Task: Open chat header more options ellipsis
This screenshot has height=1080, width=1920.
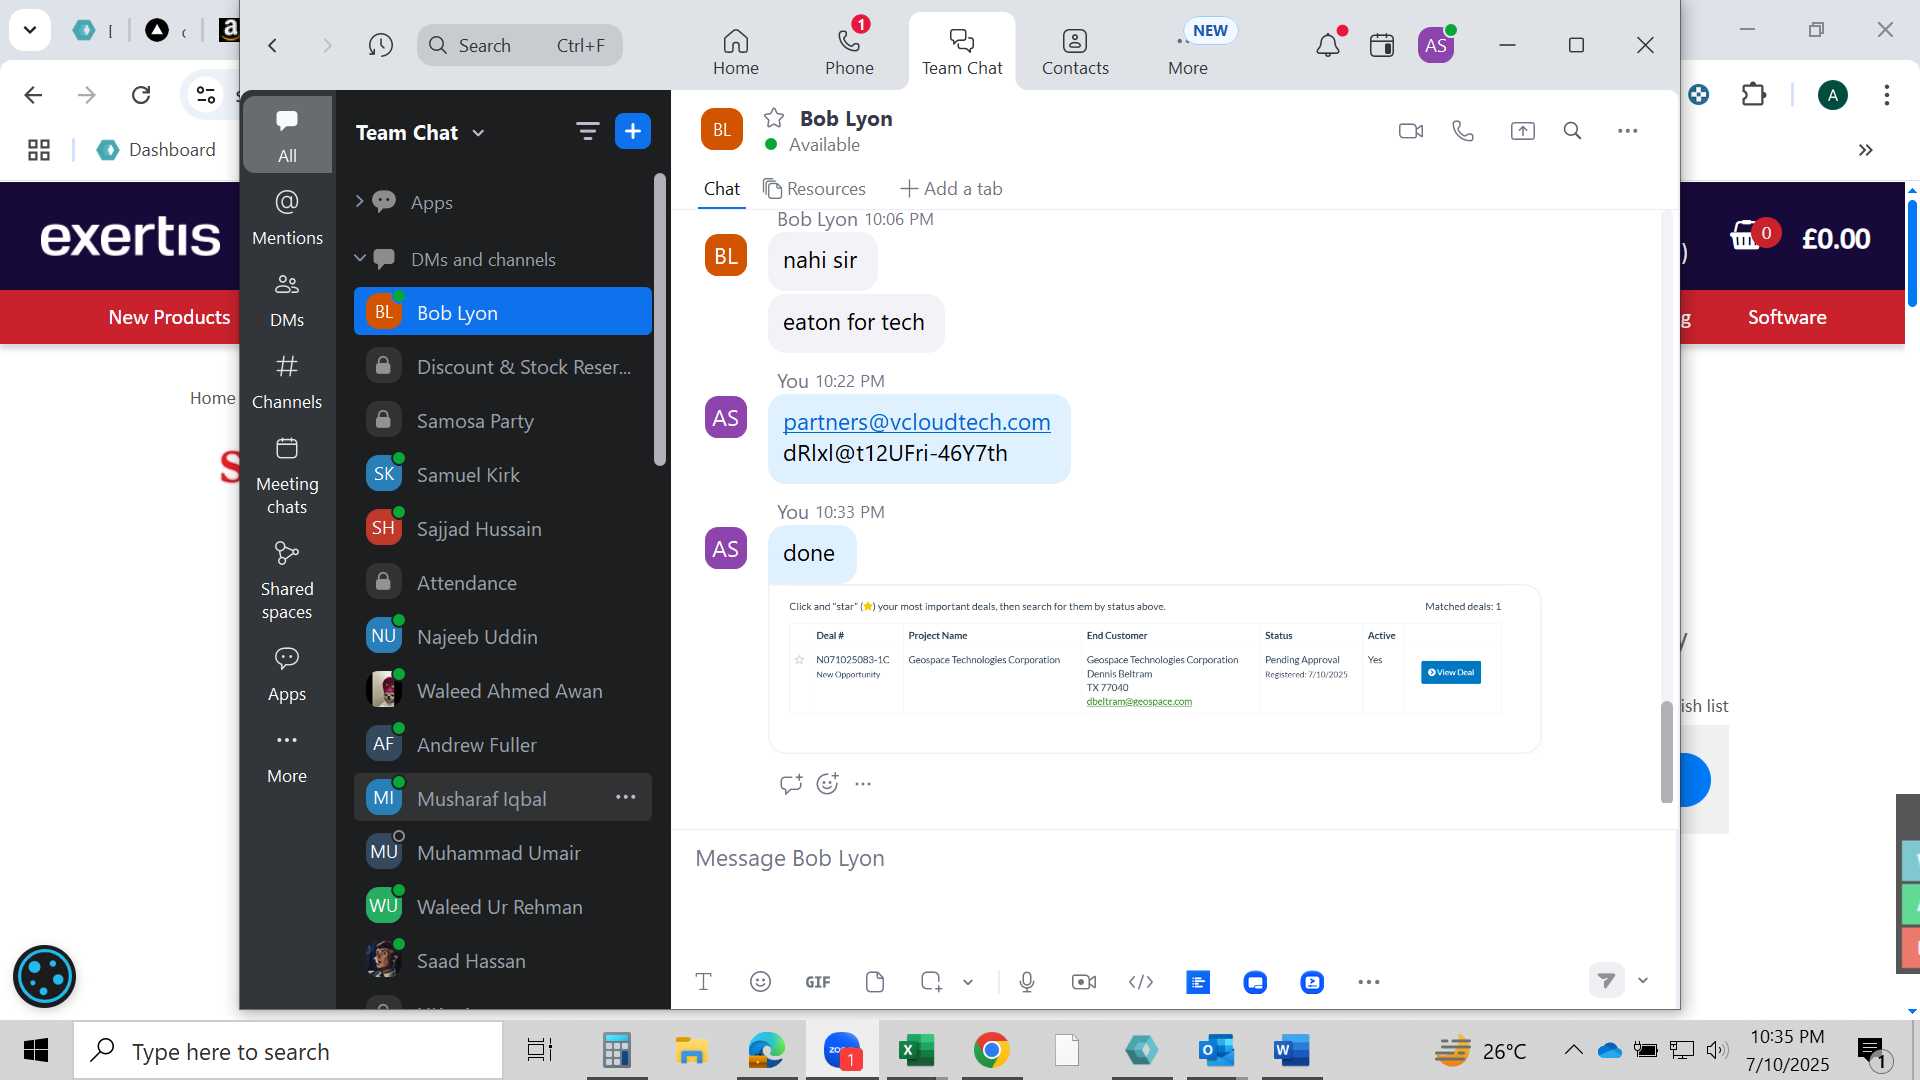Action: coord(1628,131)
